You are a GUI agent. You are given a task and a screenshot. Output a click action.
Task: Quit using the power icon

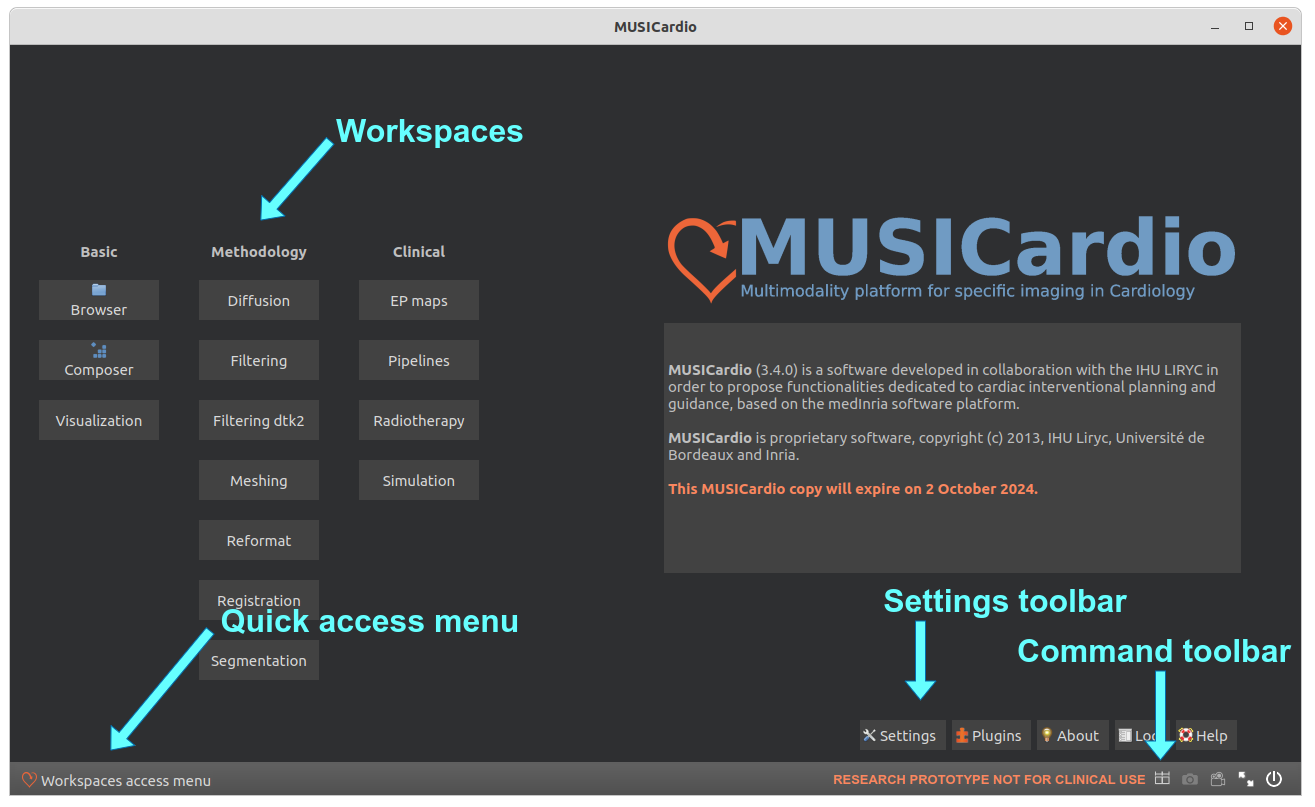coord(1274,779)
